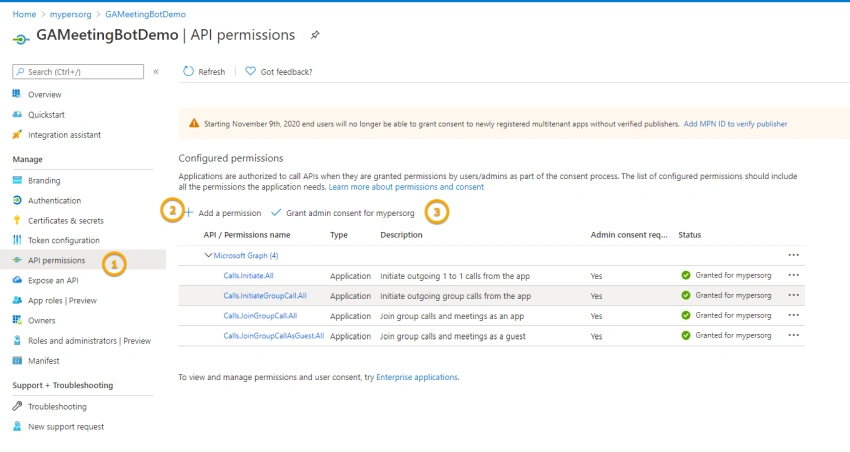Click Grant admin consent for mypersorg
850x452 pixels.
click(350, 213)
